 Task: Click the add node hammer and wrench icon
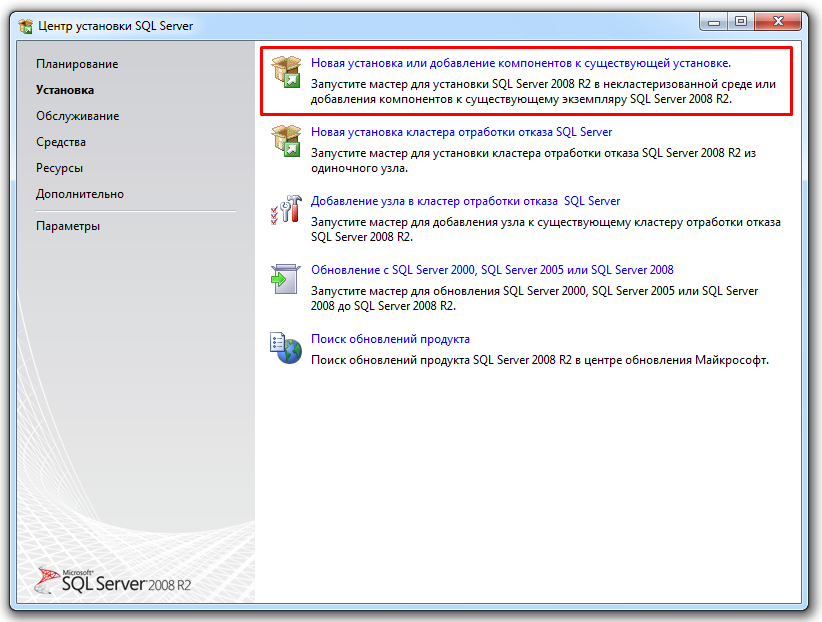click(286, 210)
